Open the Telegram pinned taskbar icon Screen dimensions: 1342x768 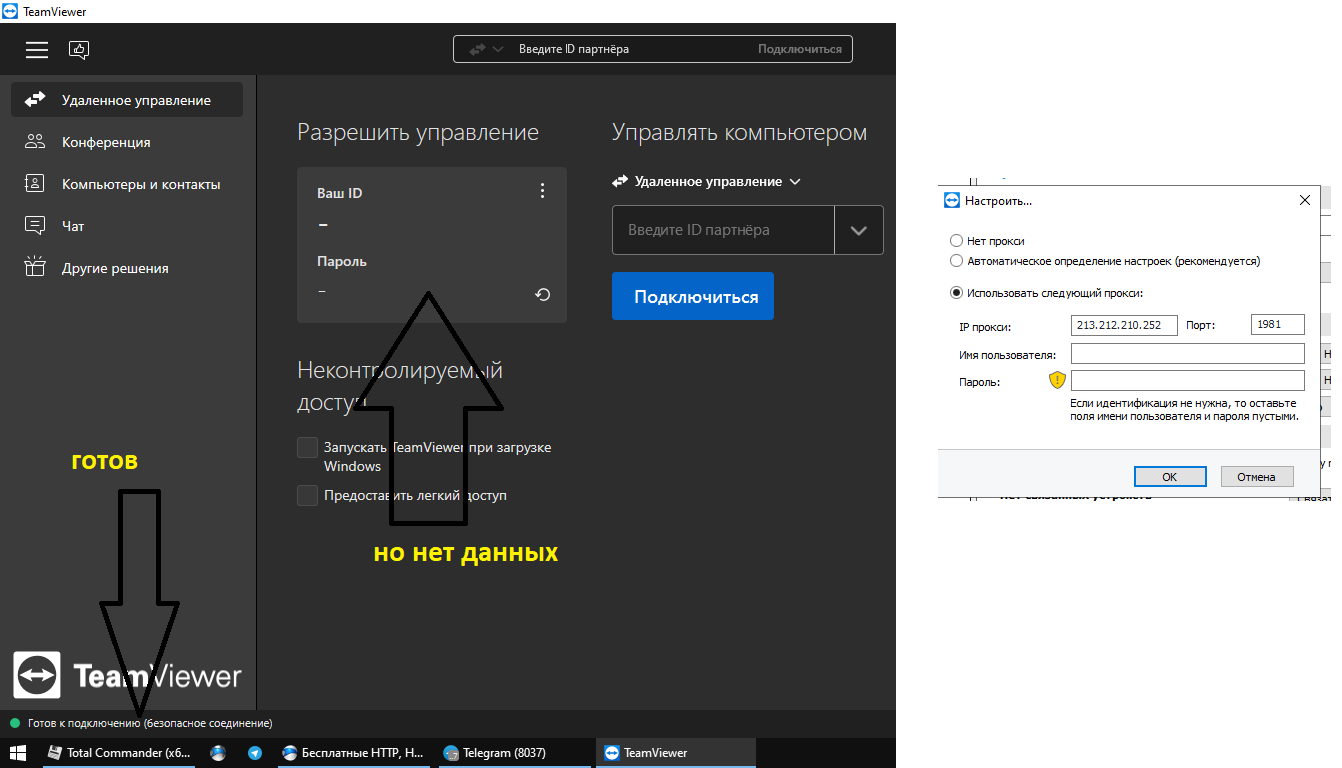(x=255, y=753)
